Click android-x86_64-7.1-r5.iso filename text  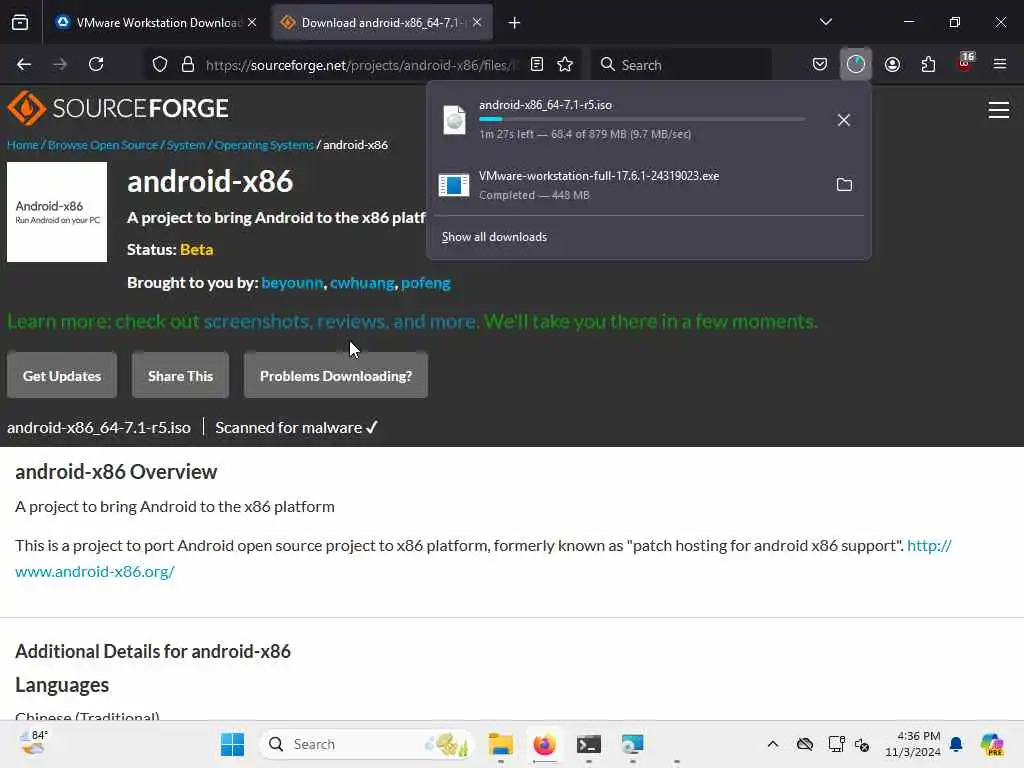tap(99, 428)
